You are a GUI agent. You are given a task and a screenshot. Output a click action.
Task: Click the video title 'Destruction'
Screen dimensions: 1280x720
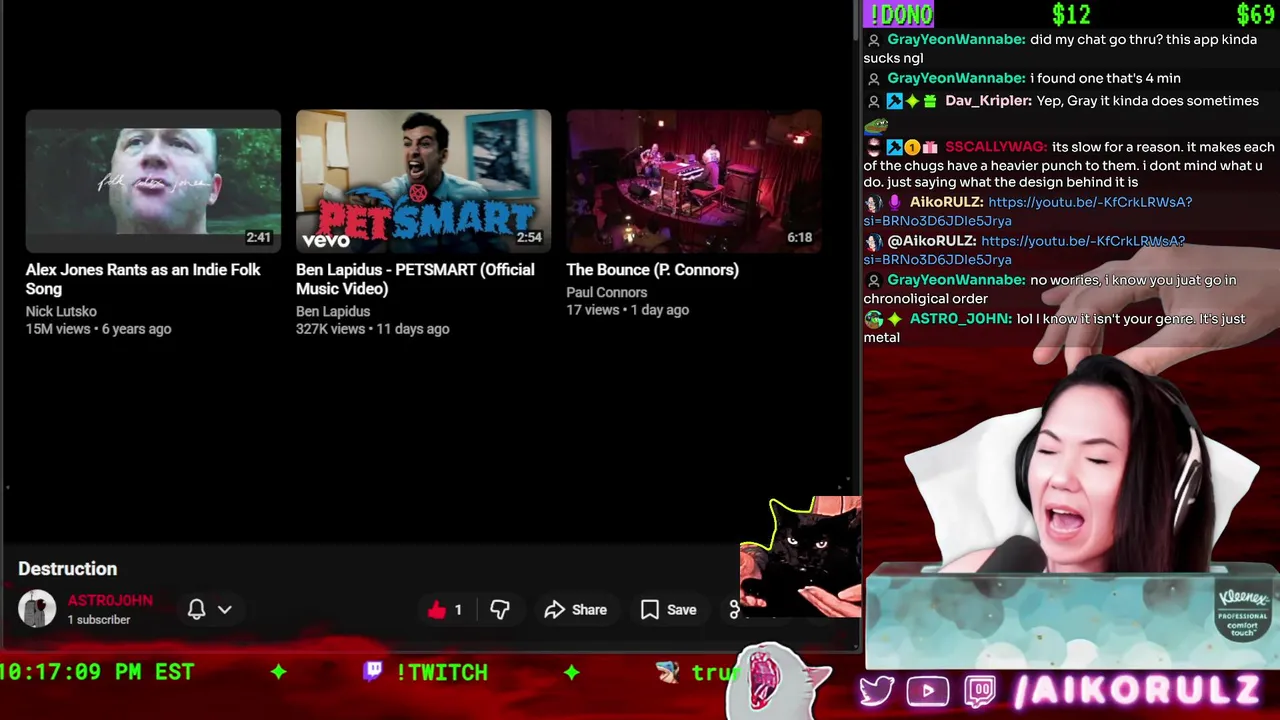(67, 569)
